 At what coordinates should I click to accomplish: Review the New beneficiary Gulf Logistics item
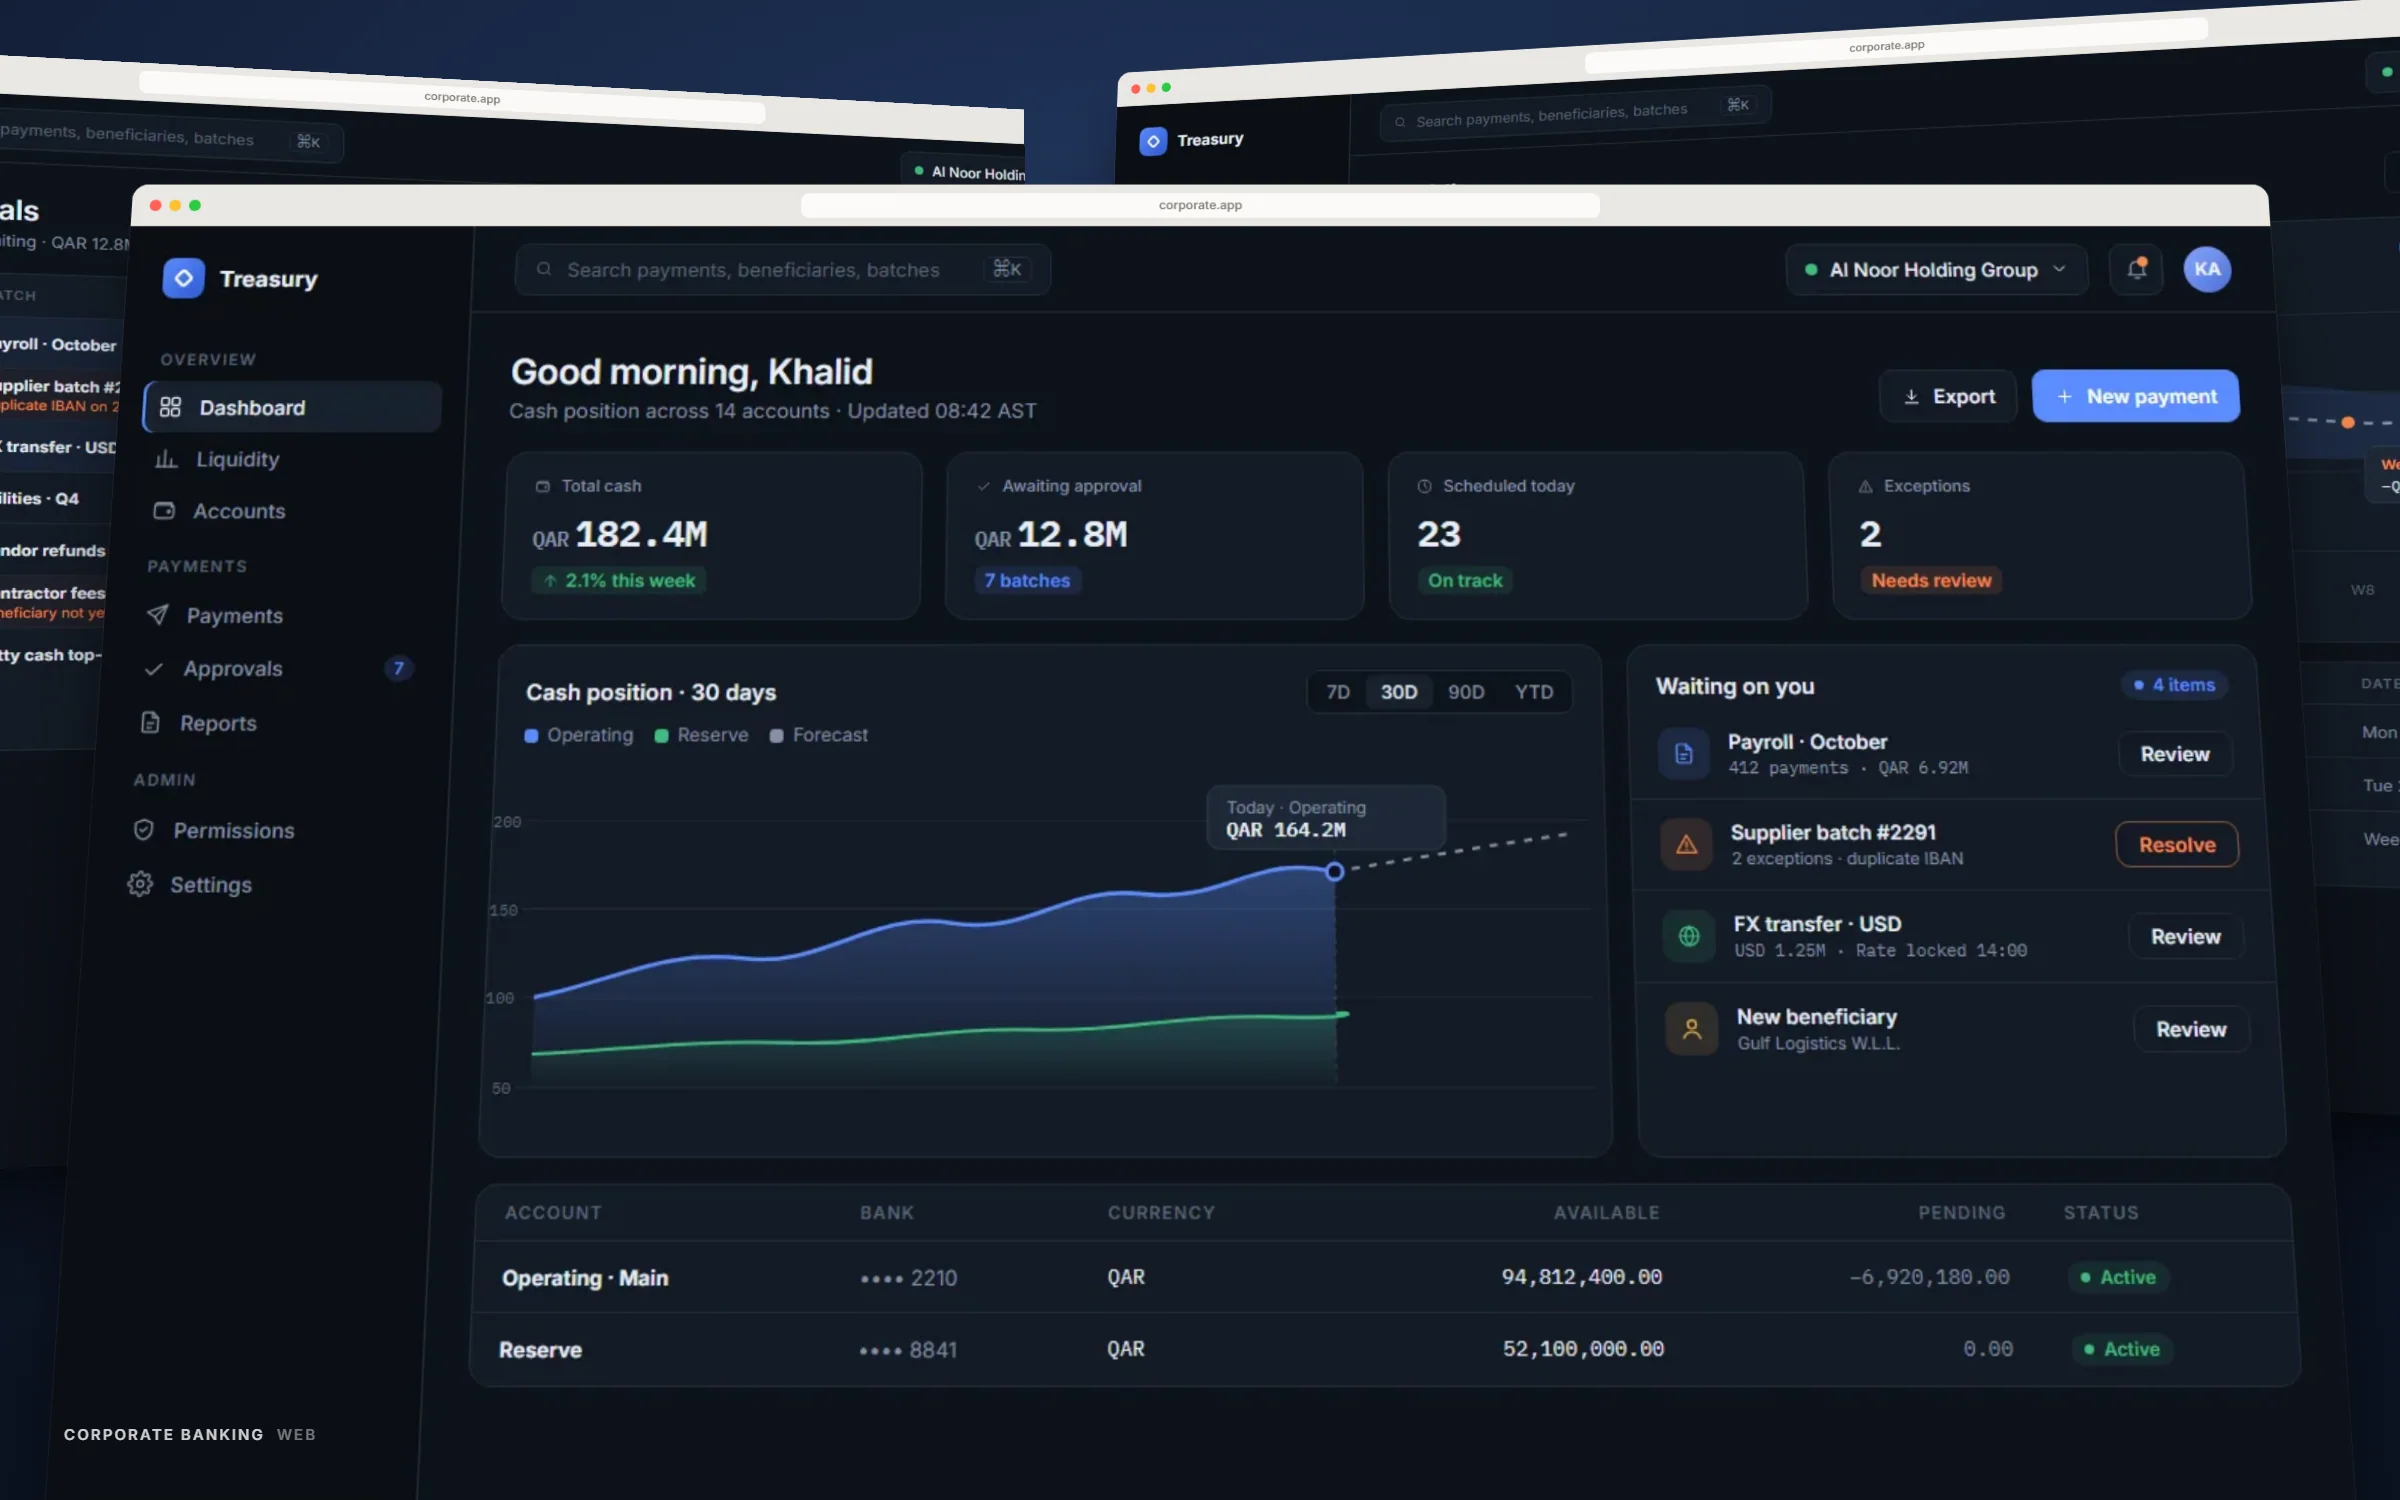coord(2191,1029)
